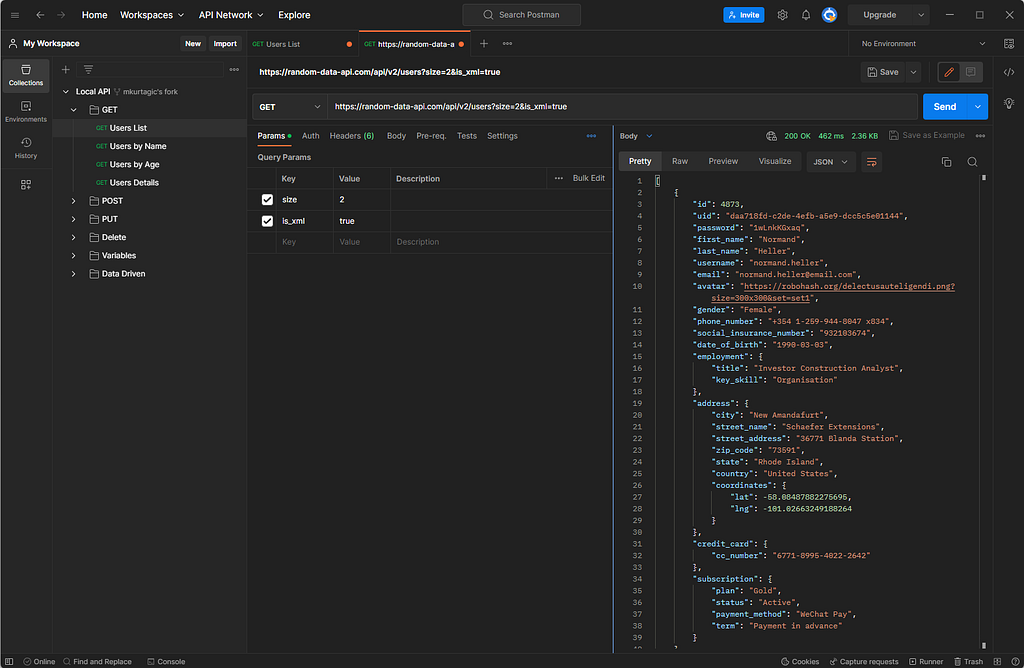Collapse the GET folder
This screenshot has height=668, width=1024.
[x=73, y=110]
